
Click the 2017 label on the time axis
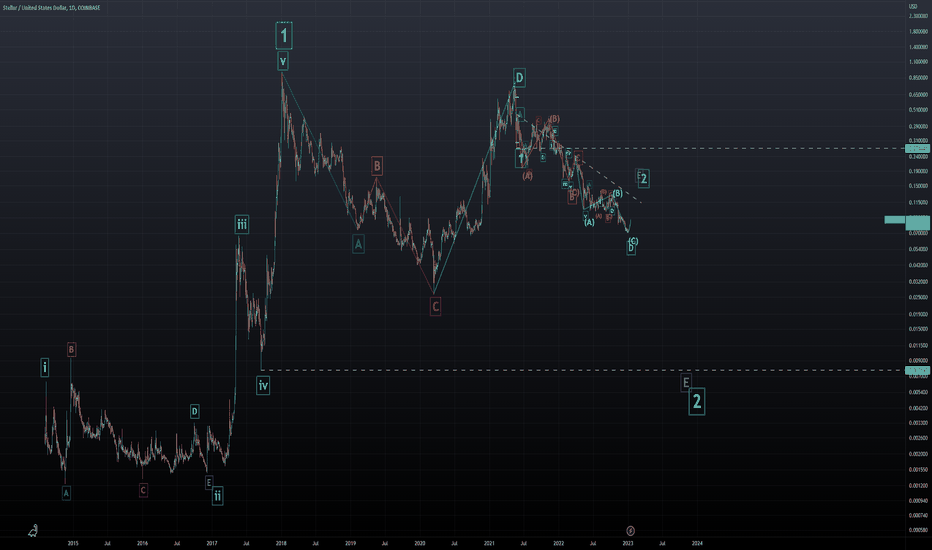[x=212, y=543]
